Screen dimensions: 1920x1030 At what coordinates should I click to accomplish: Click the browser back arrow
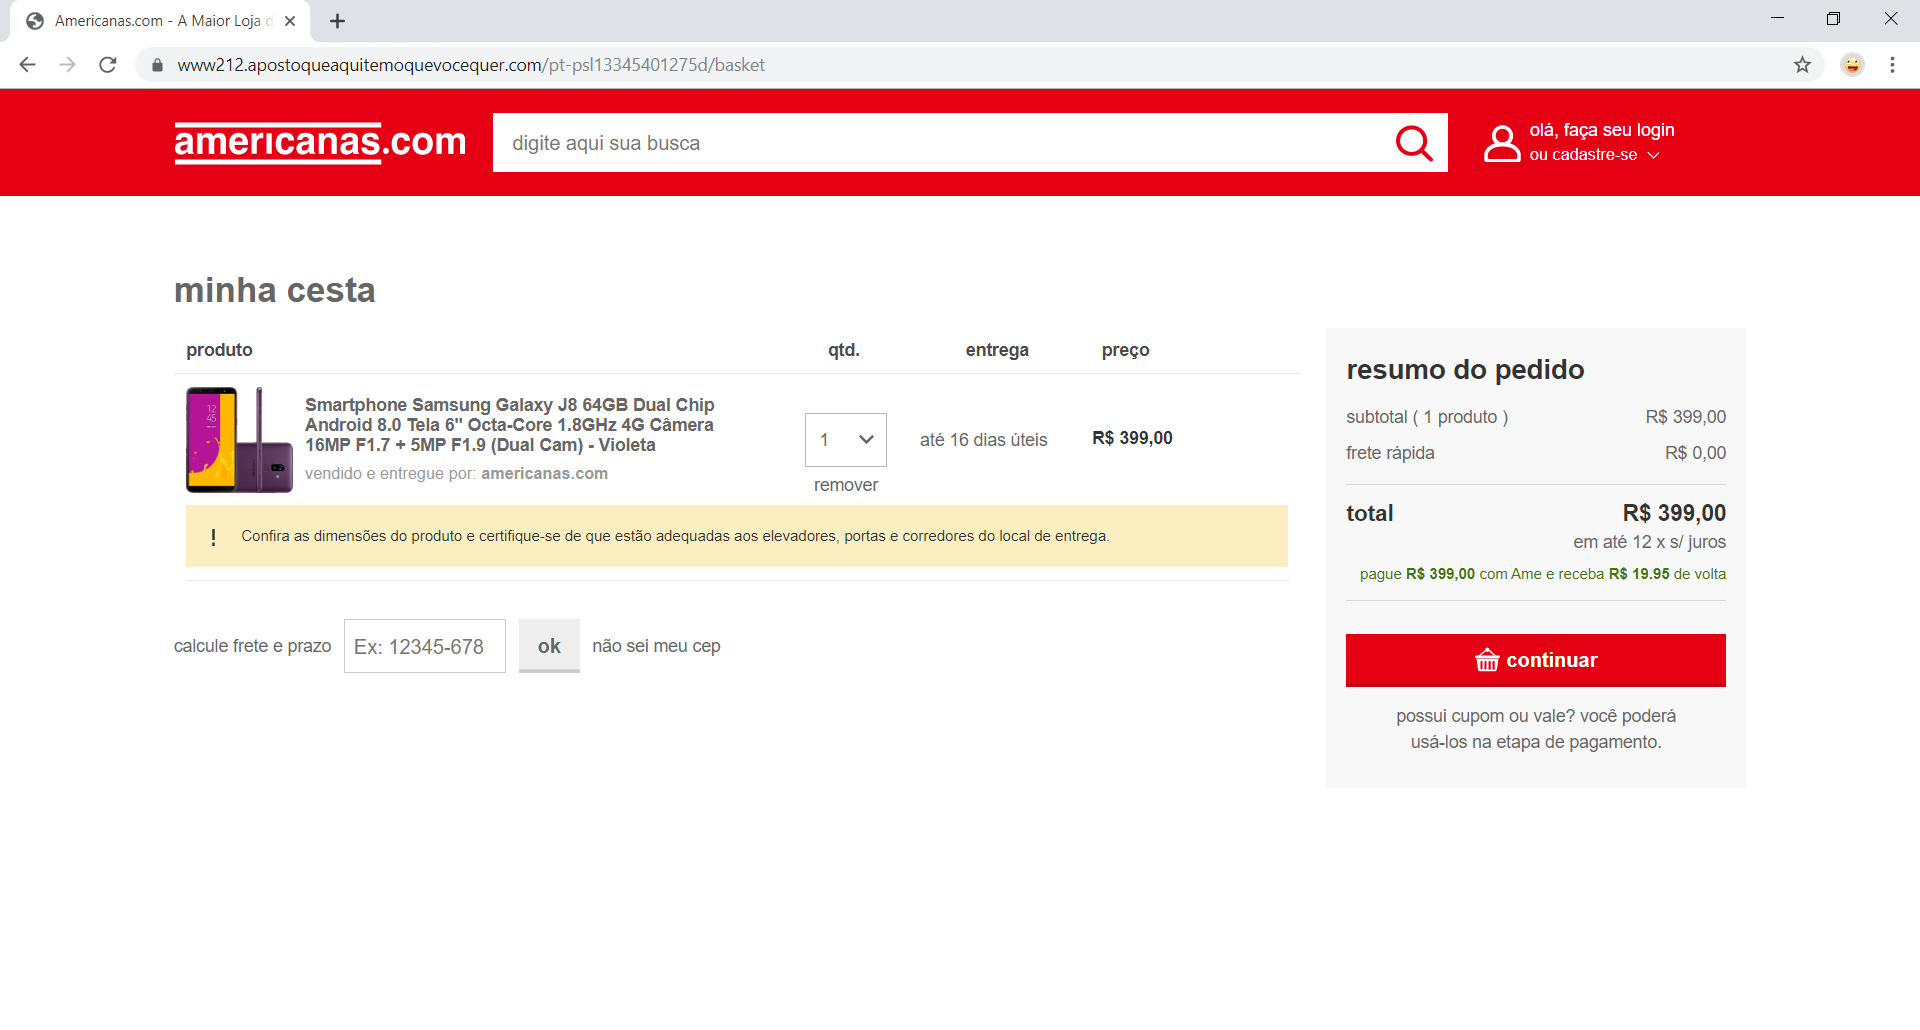(27, 65)
